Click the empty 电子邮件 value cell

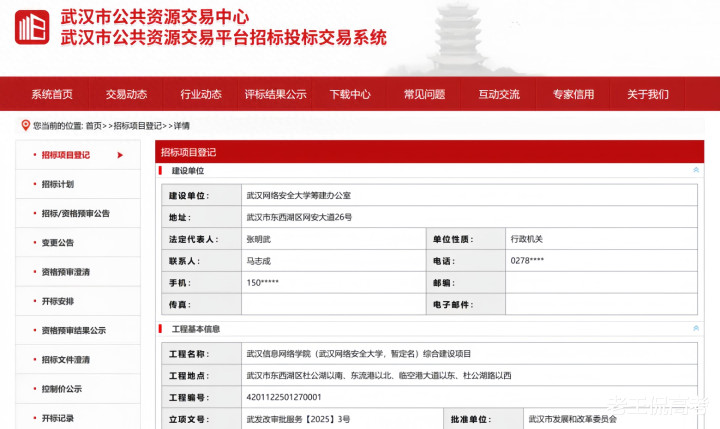point(601,305)
